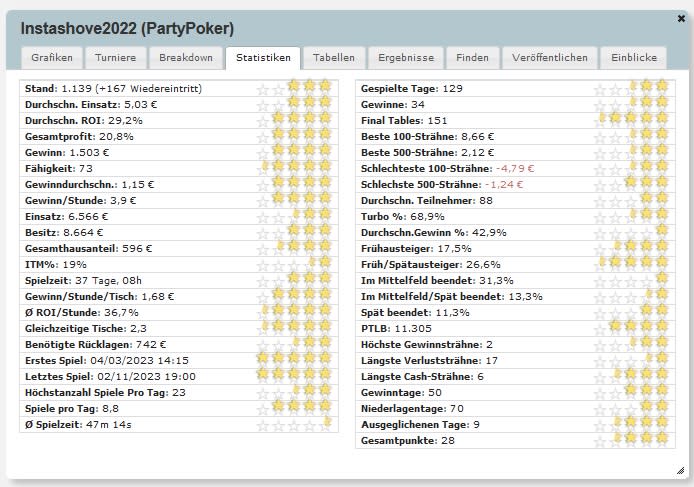Screen dimensions: 694x487
Task: Click the star rating for Schlechteste 100-Strähne
Action: coord(631,168)
